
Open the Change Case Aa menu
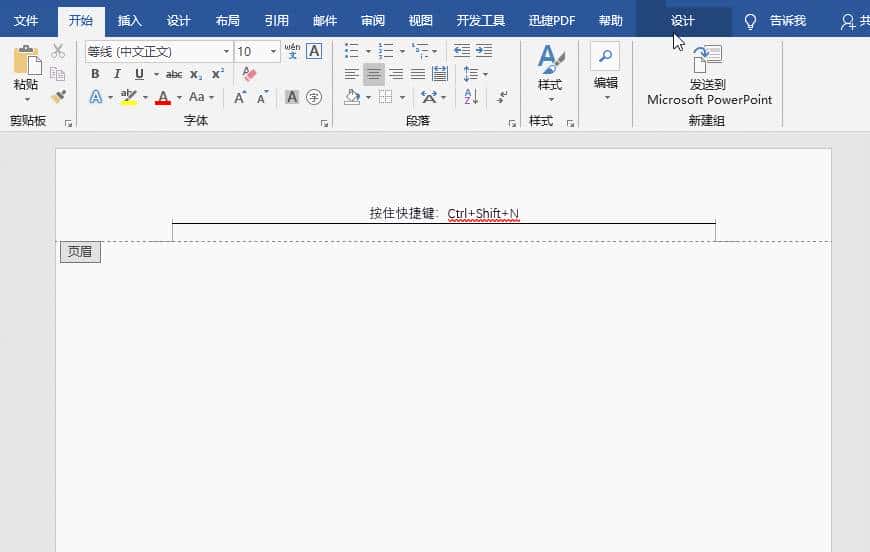[201, 97]
